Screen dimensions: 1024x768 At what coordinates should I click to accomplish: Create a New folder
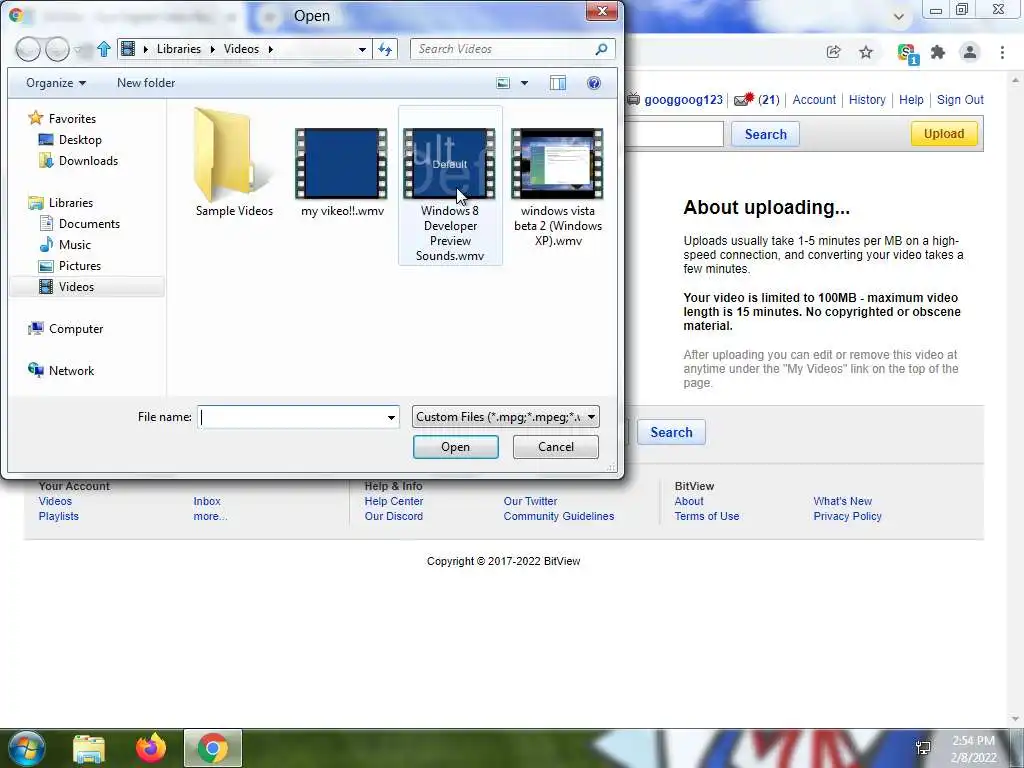click(146, 83)
